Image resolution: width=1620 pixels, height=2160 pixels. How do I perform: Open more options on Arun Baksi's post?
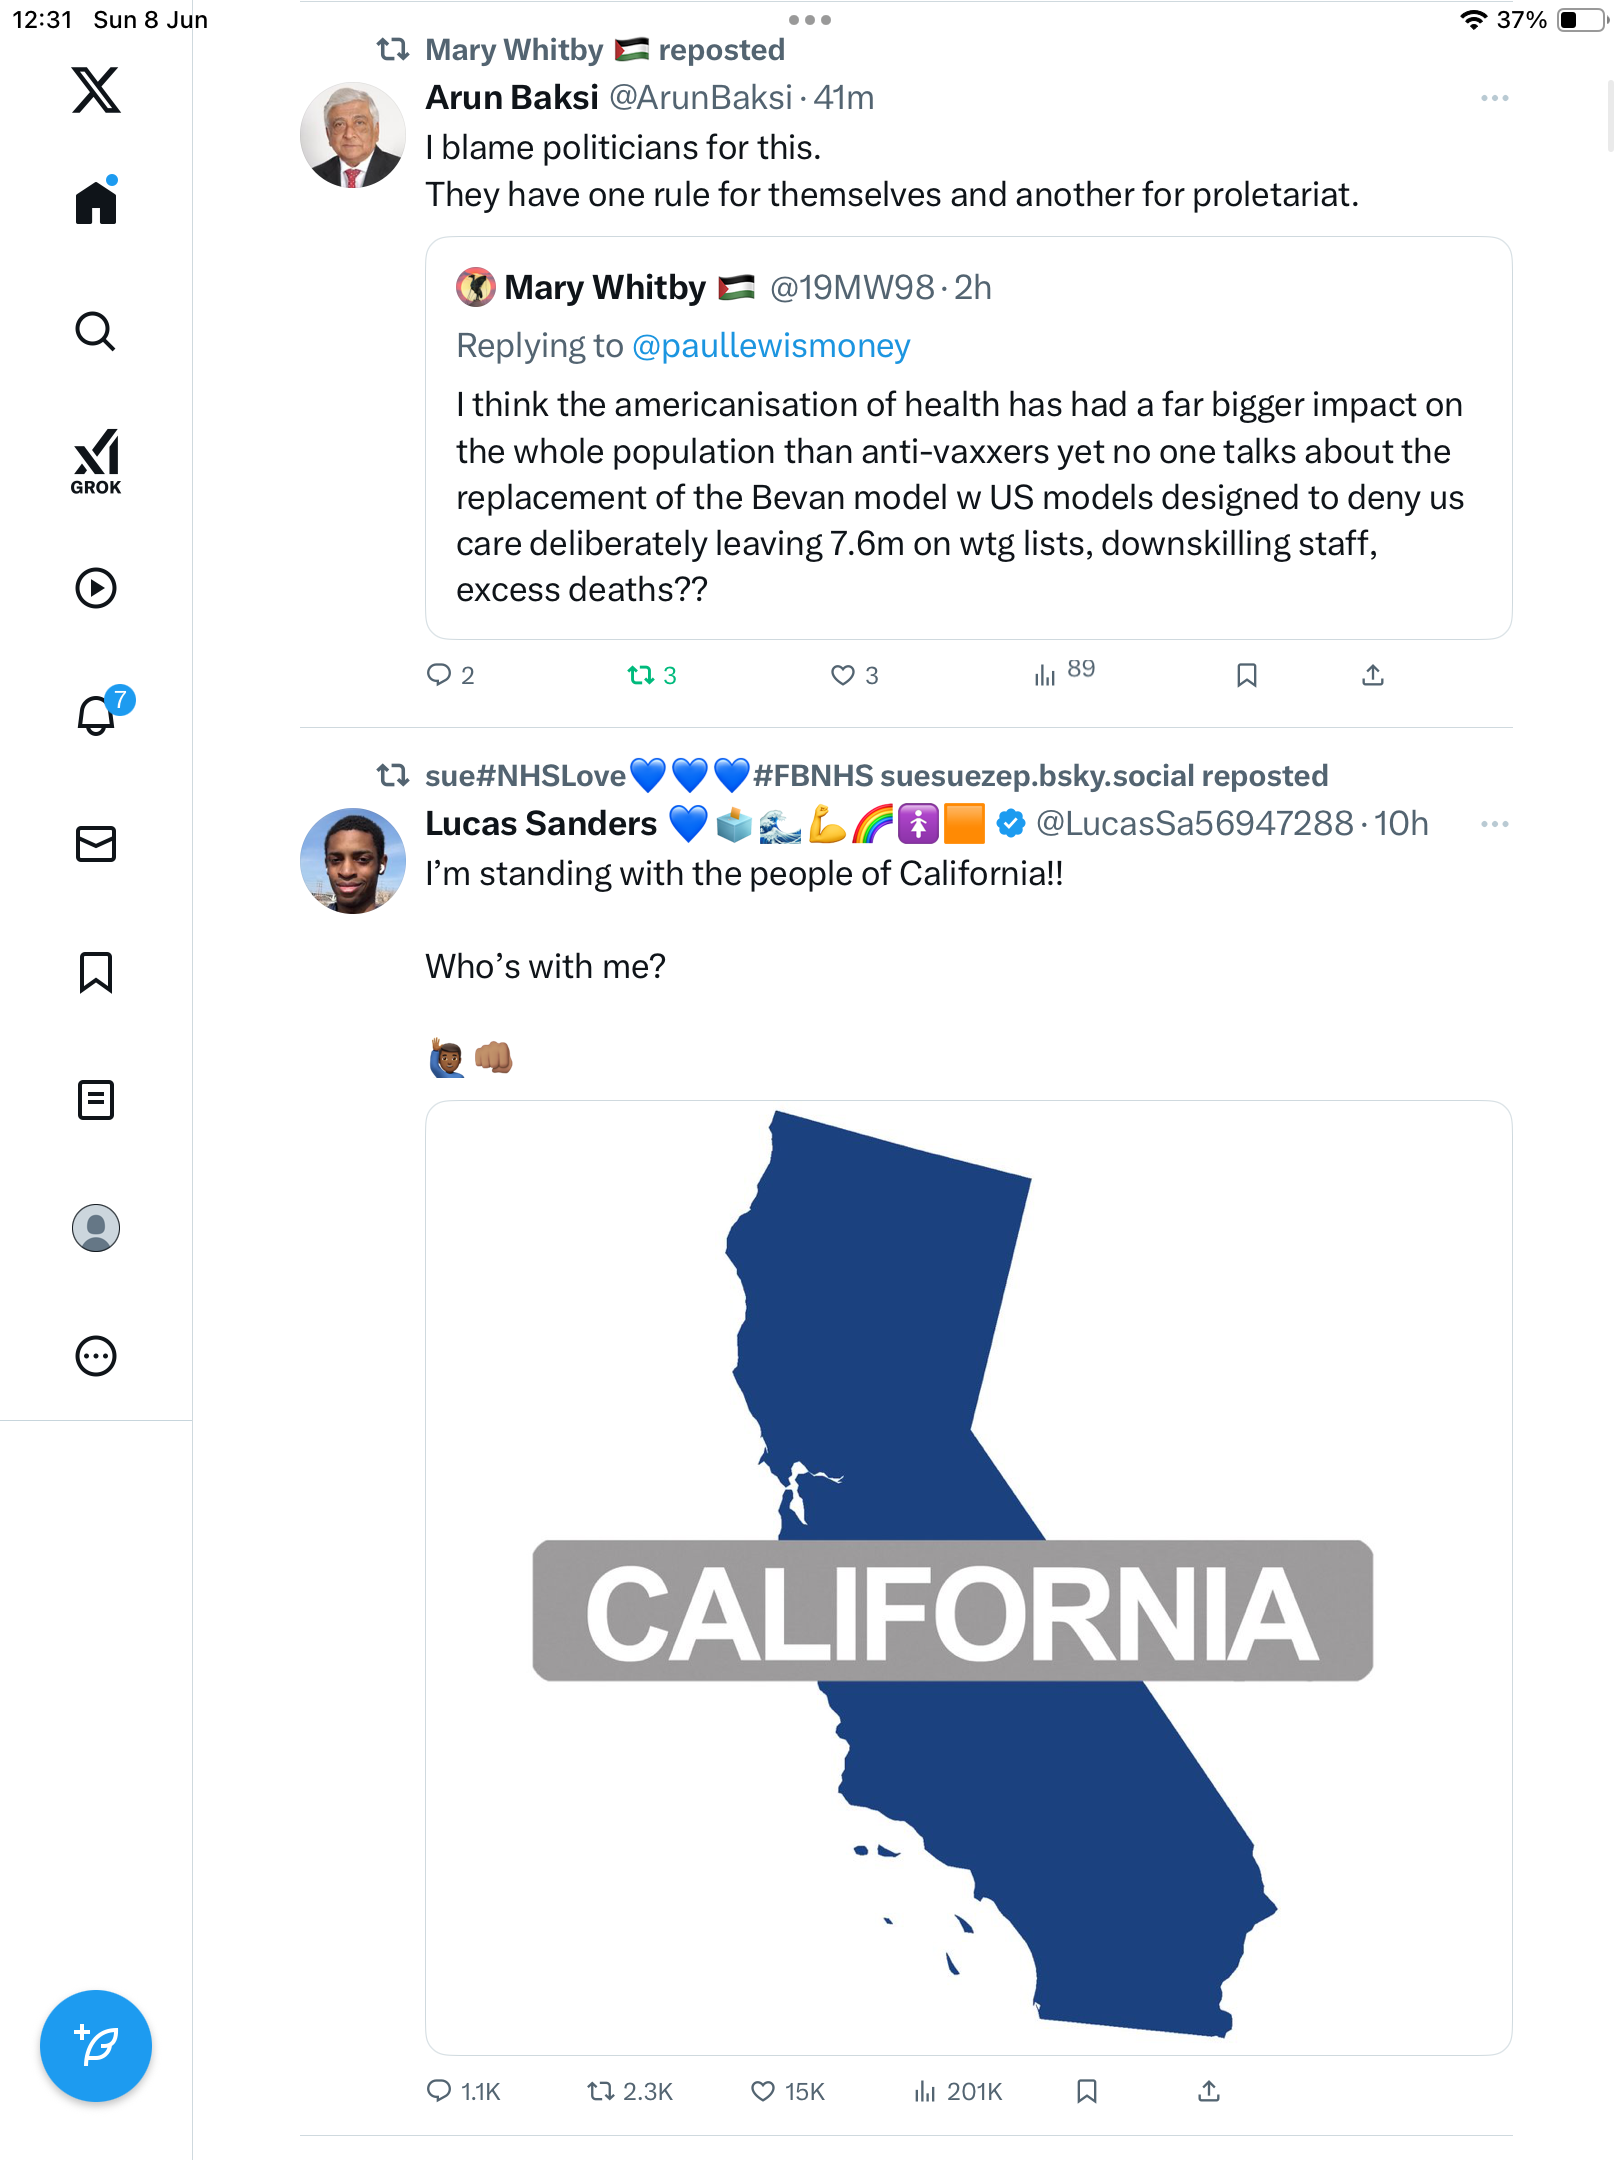click(x=1494, y=98)
